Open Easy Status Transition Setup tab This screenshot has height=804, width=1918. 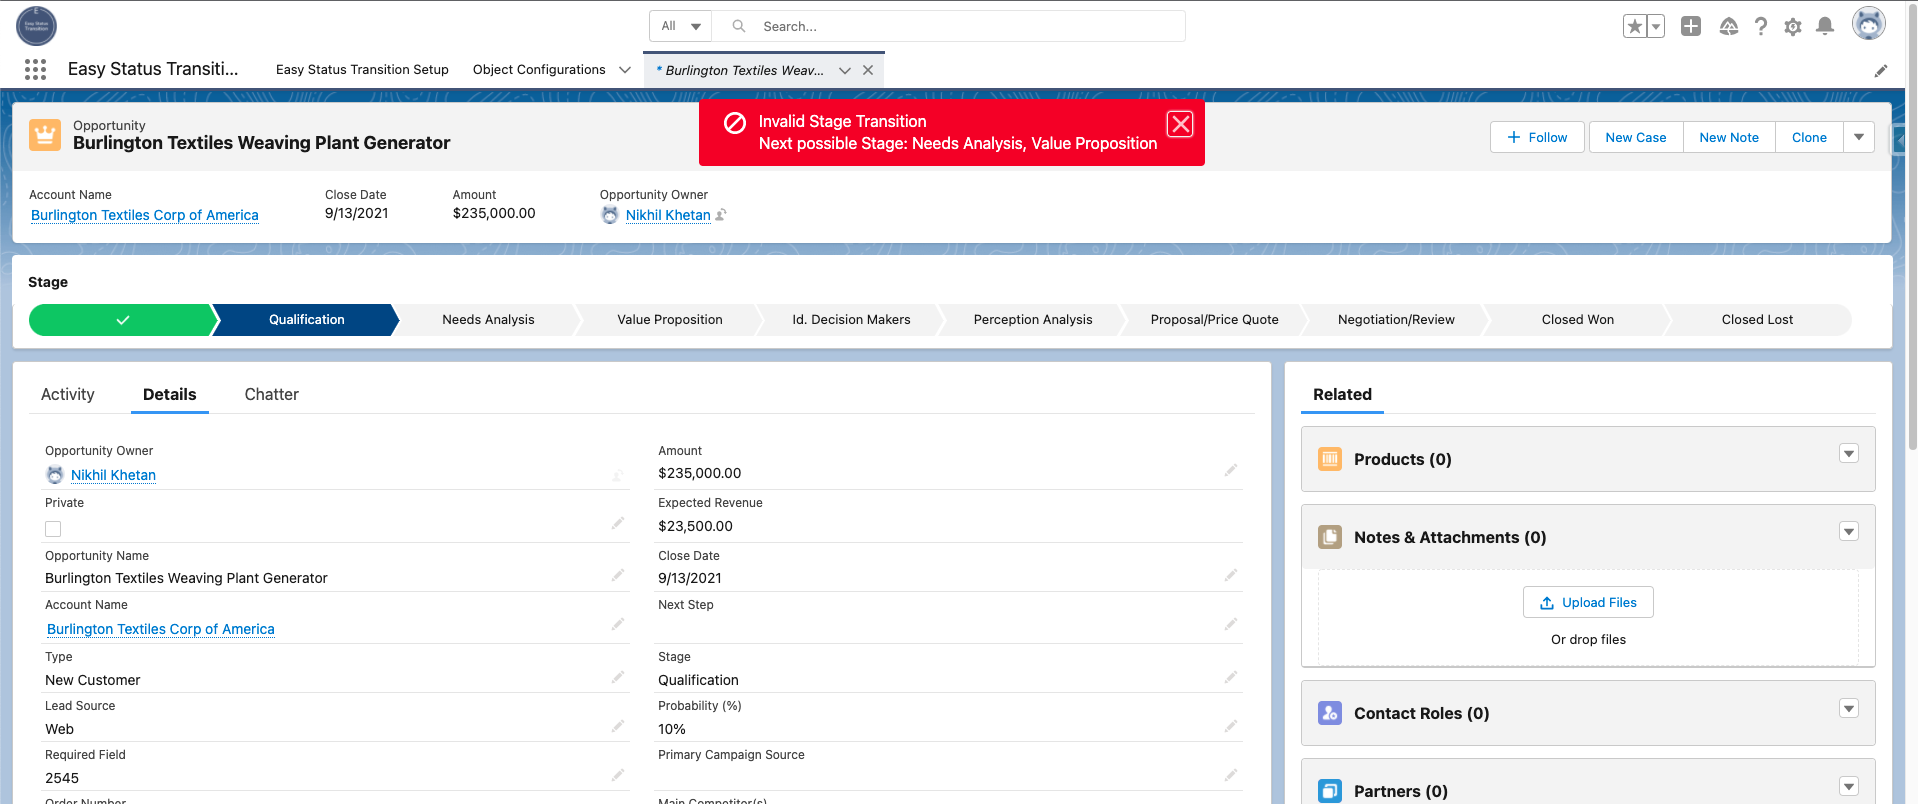tap(362, 70)
